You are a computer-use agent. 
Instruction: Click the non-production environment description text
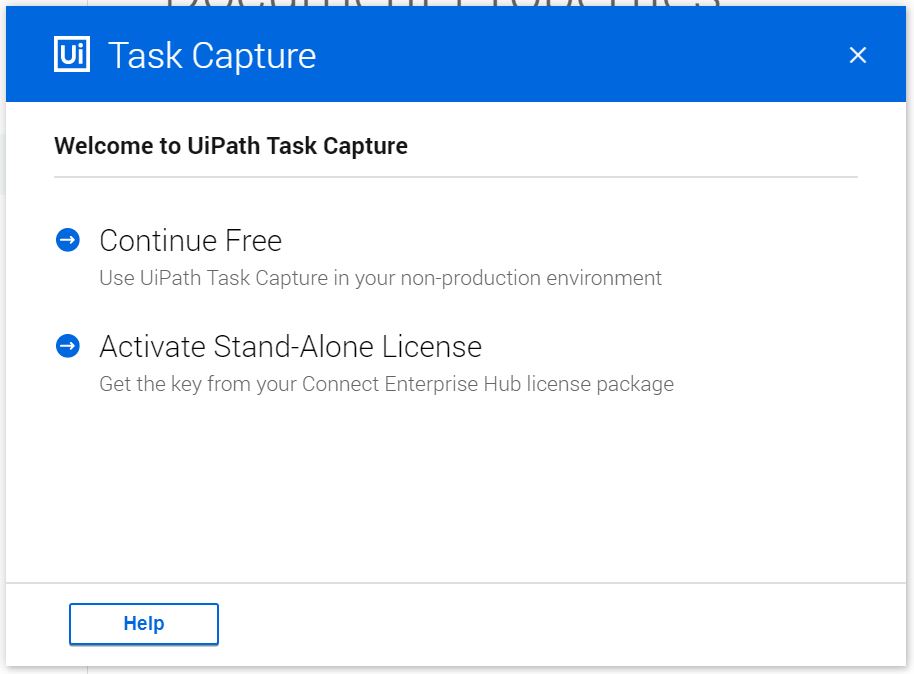380,278
